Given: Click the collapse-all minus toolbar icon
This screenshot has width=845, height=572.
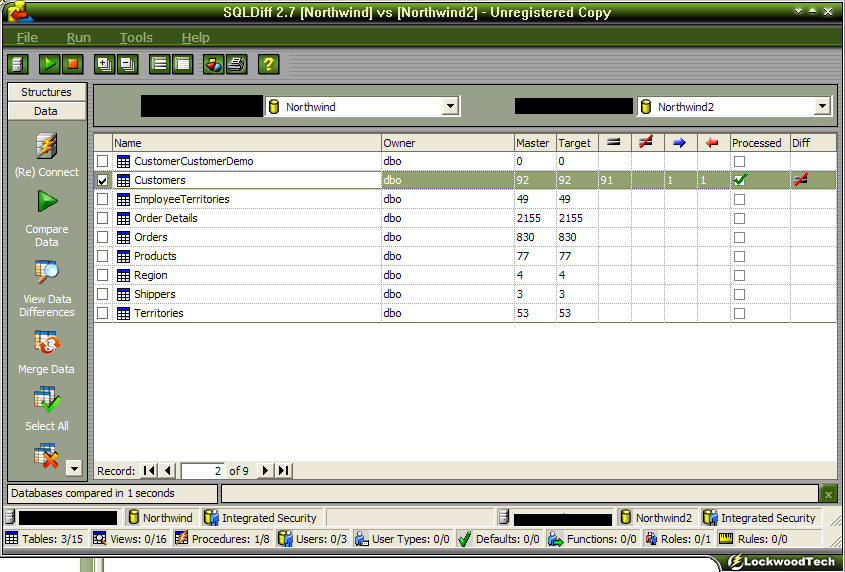Looking at the screenshot, I should [128, 64].
